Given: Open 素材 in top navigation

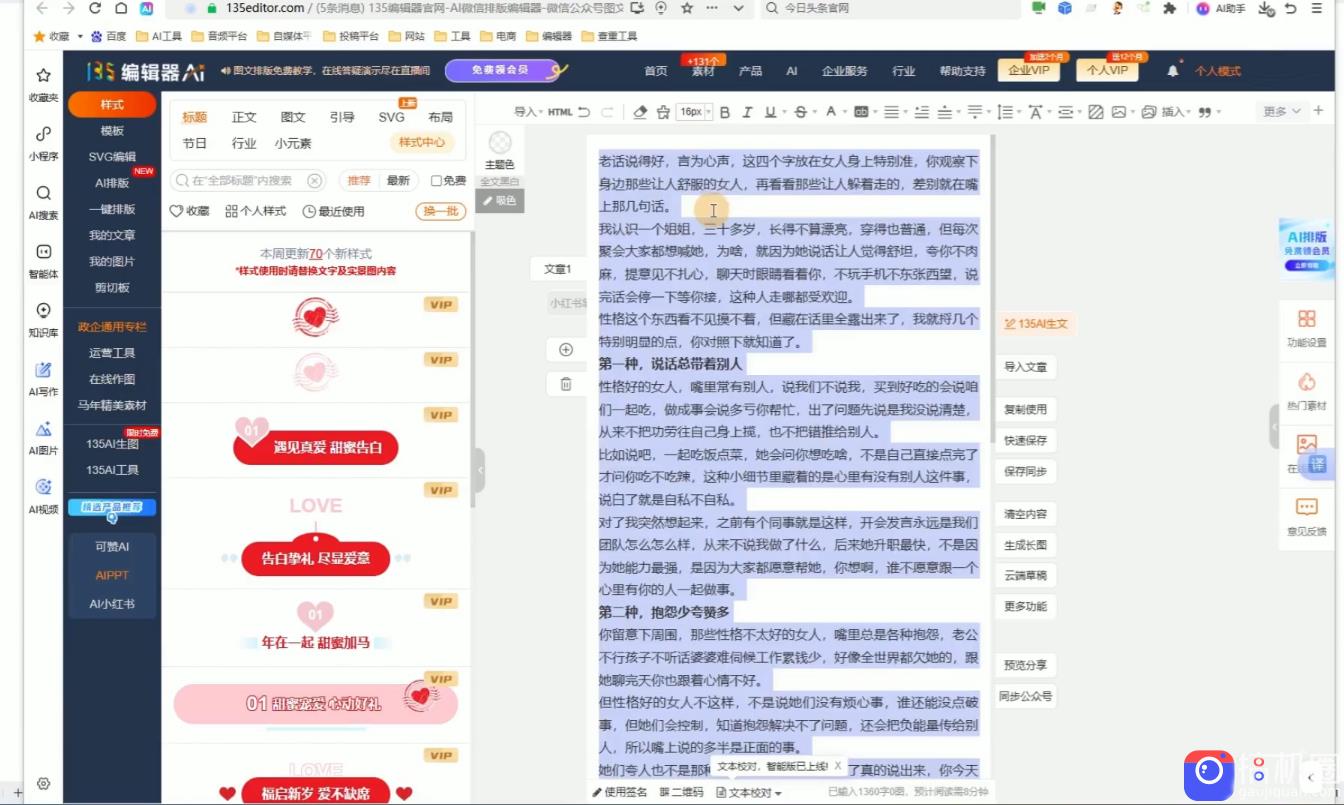Looking at the screenshot, I should pos(703,71).
